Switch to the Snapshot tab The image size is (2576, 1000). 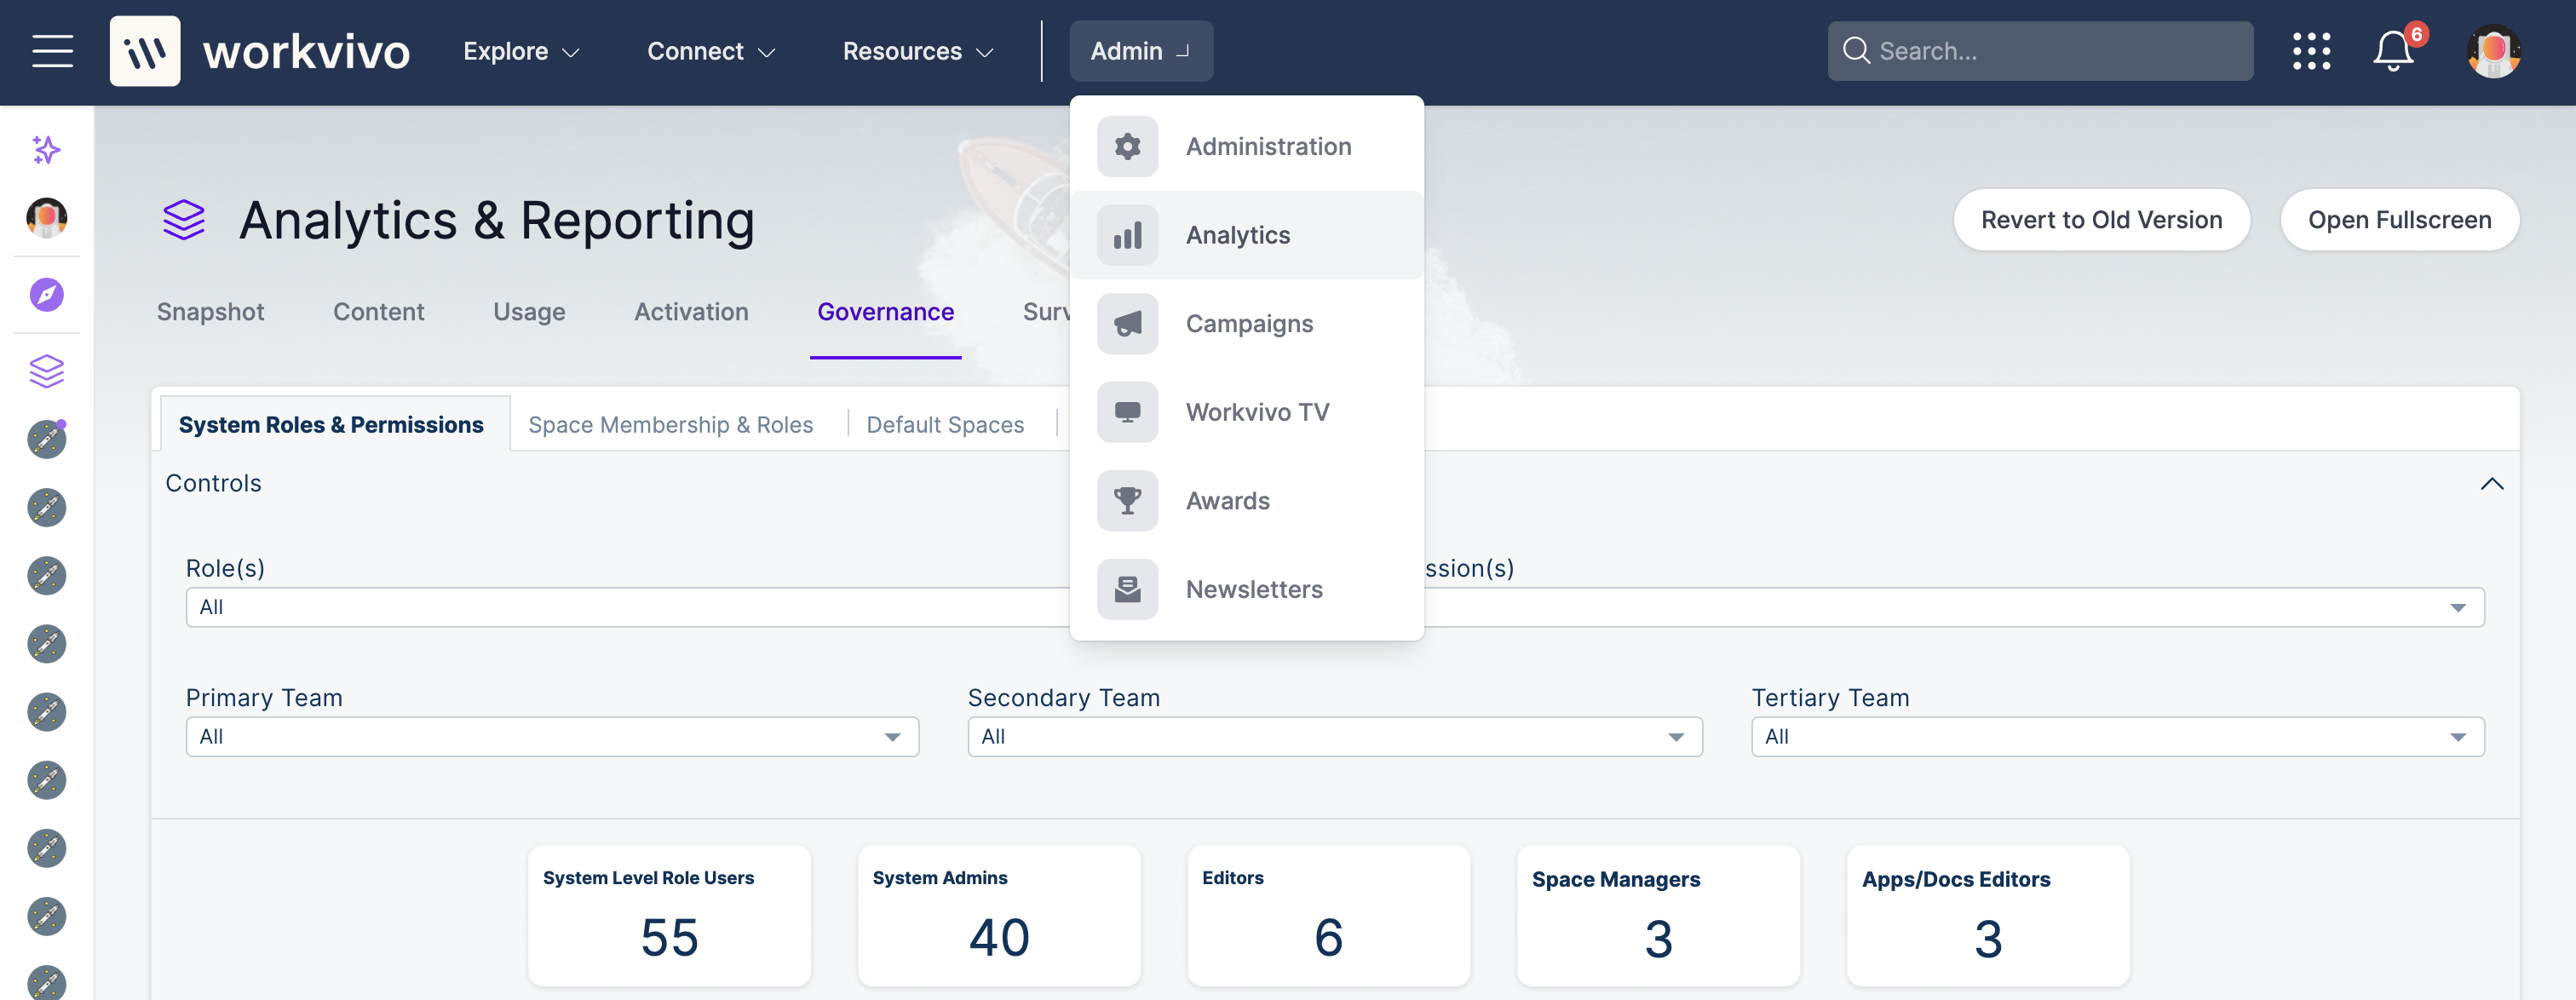[x=210, y=312]
